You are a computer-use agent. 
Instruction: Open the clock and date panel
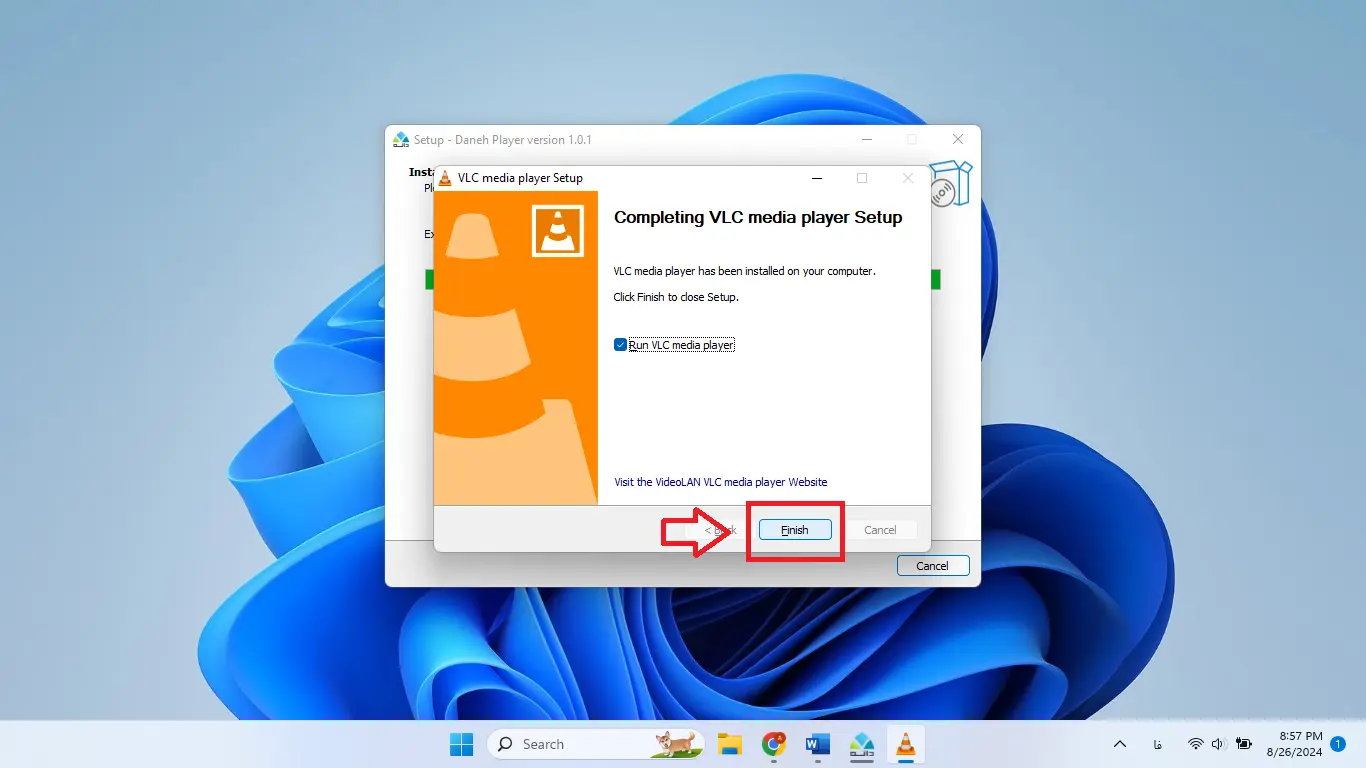(x=1295, y=744)
